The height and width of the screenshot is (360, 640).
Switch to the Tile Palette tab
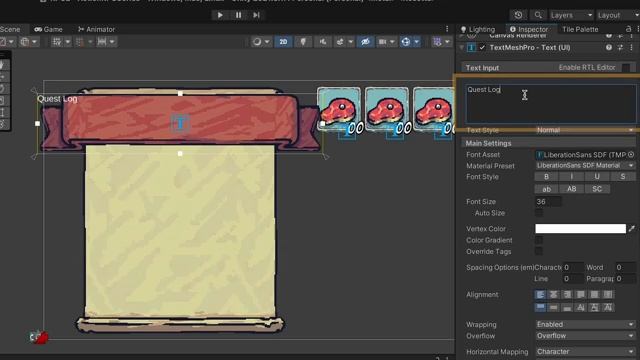tap(580, 29)
